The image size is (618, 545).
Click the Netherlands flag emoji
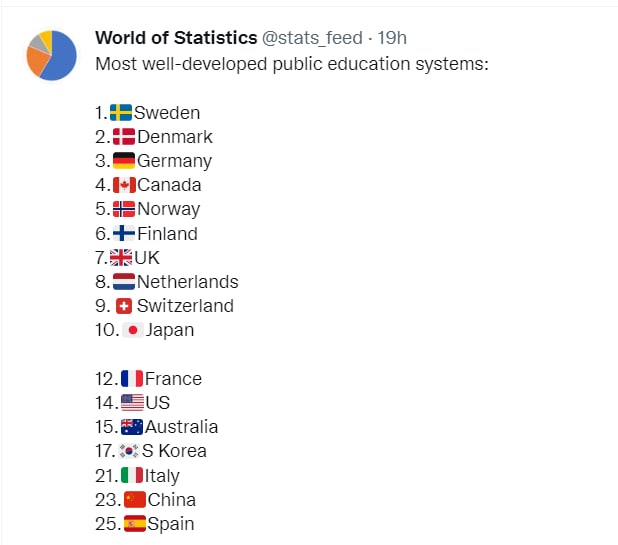click(x=124, y=282)
